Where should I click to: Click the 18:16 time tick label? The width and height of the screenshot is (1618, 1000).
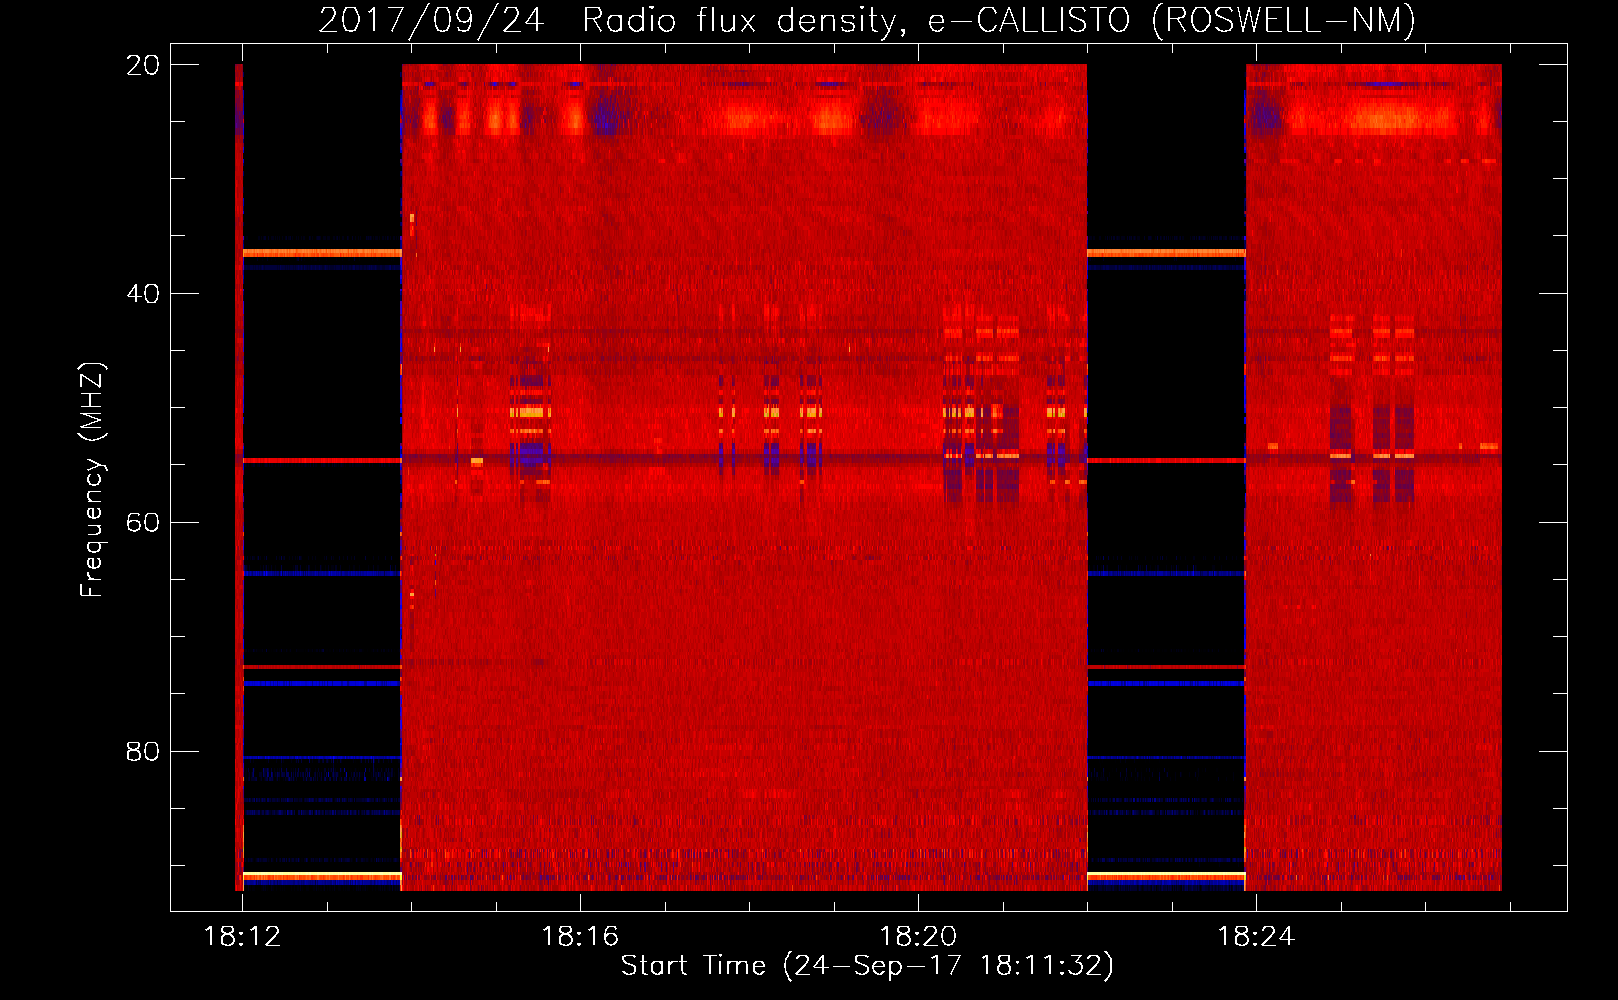(x=580, y=937)
